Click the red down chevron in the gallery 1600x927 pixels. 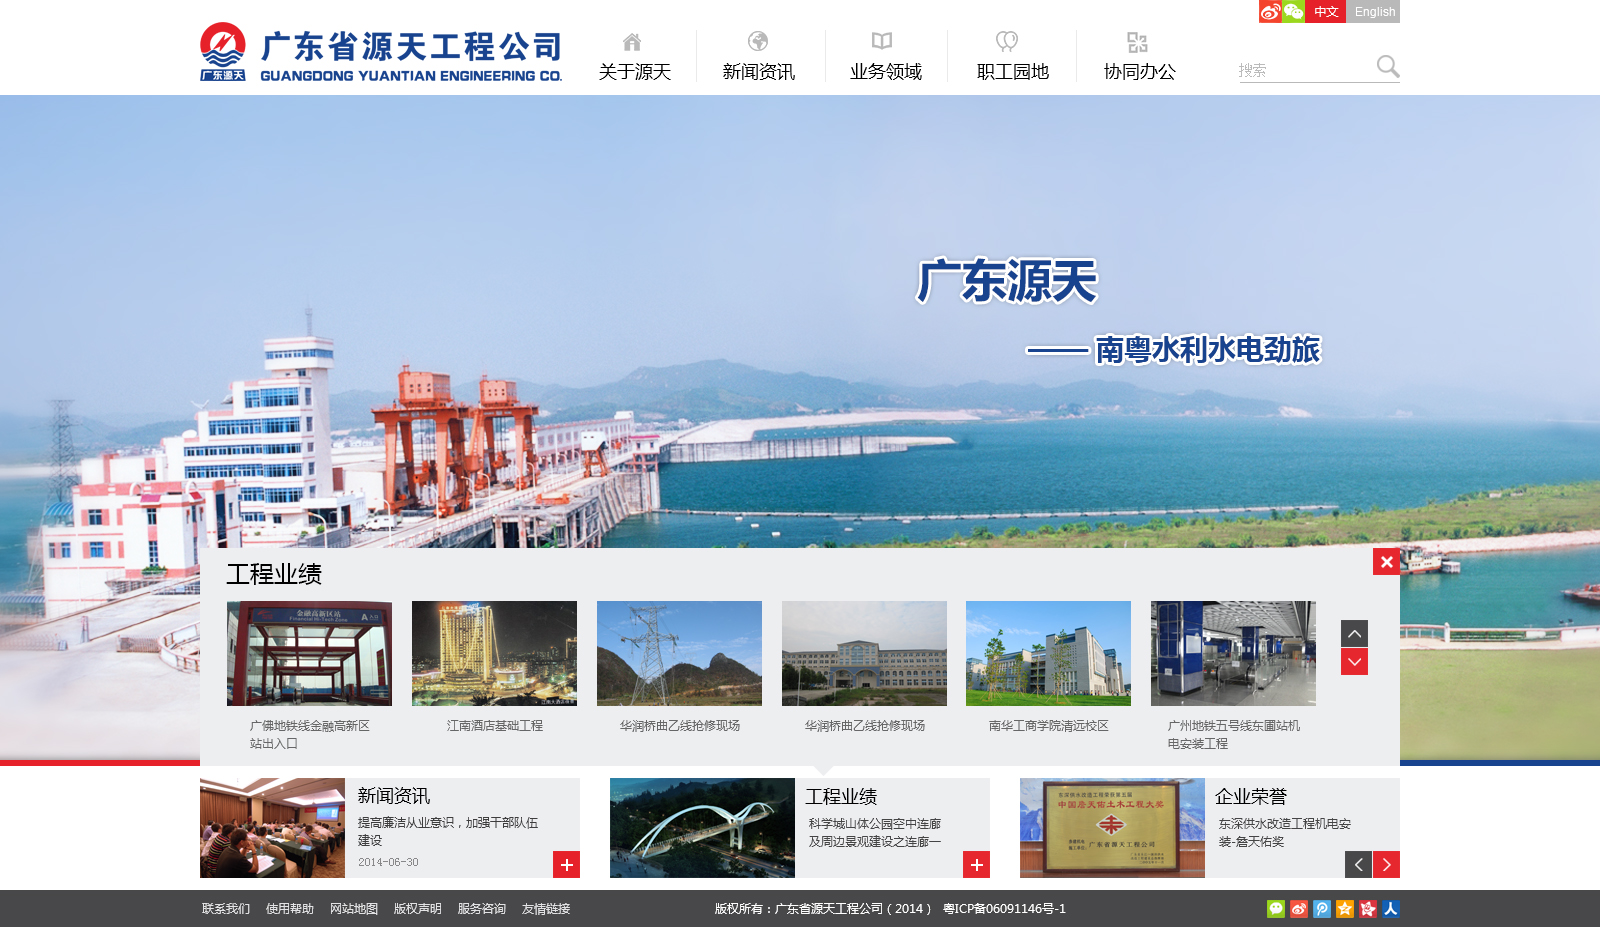pyautogui.click(x=1354, y=662)
